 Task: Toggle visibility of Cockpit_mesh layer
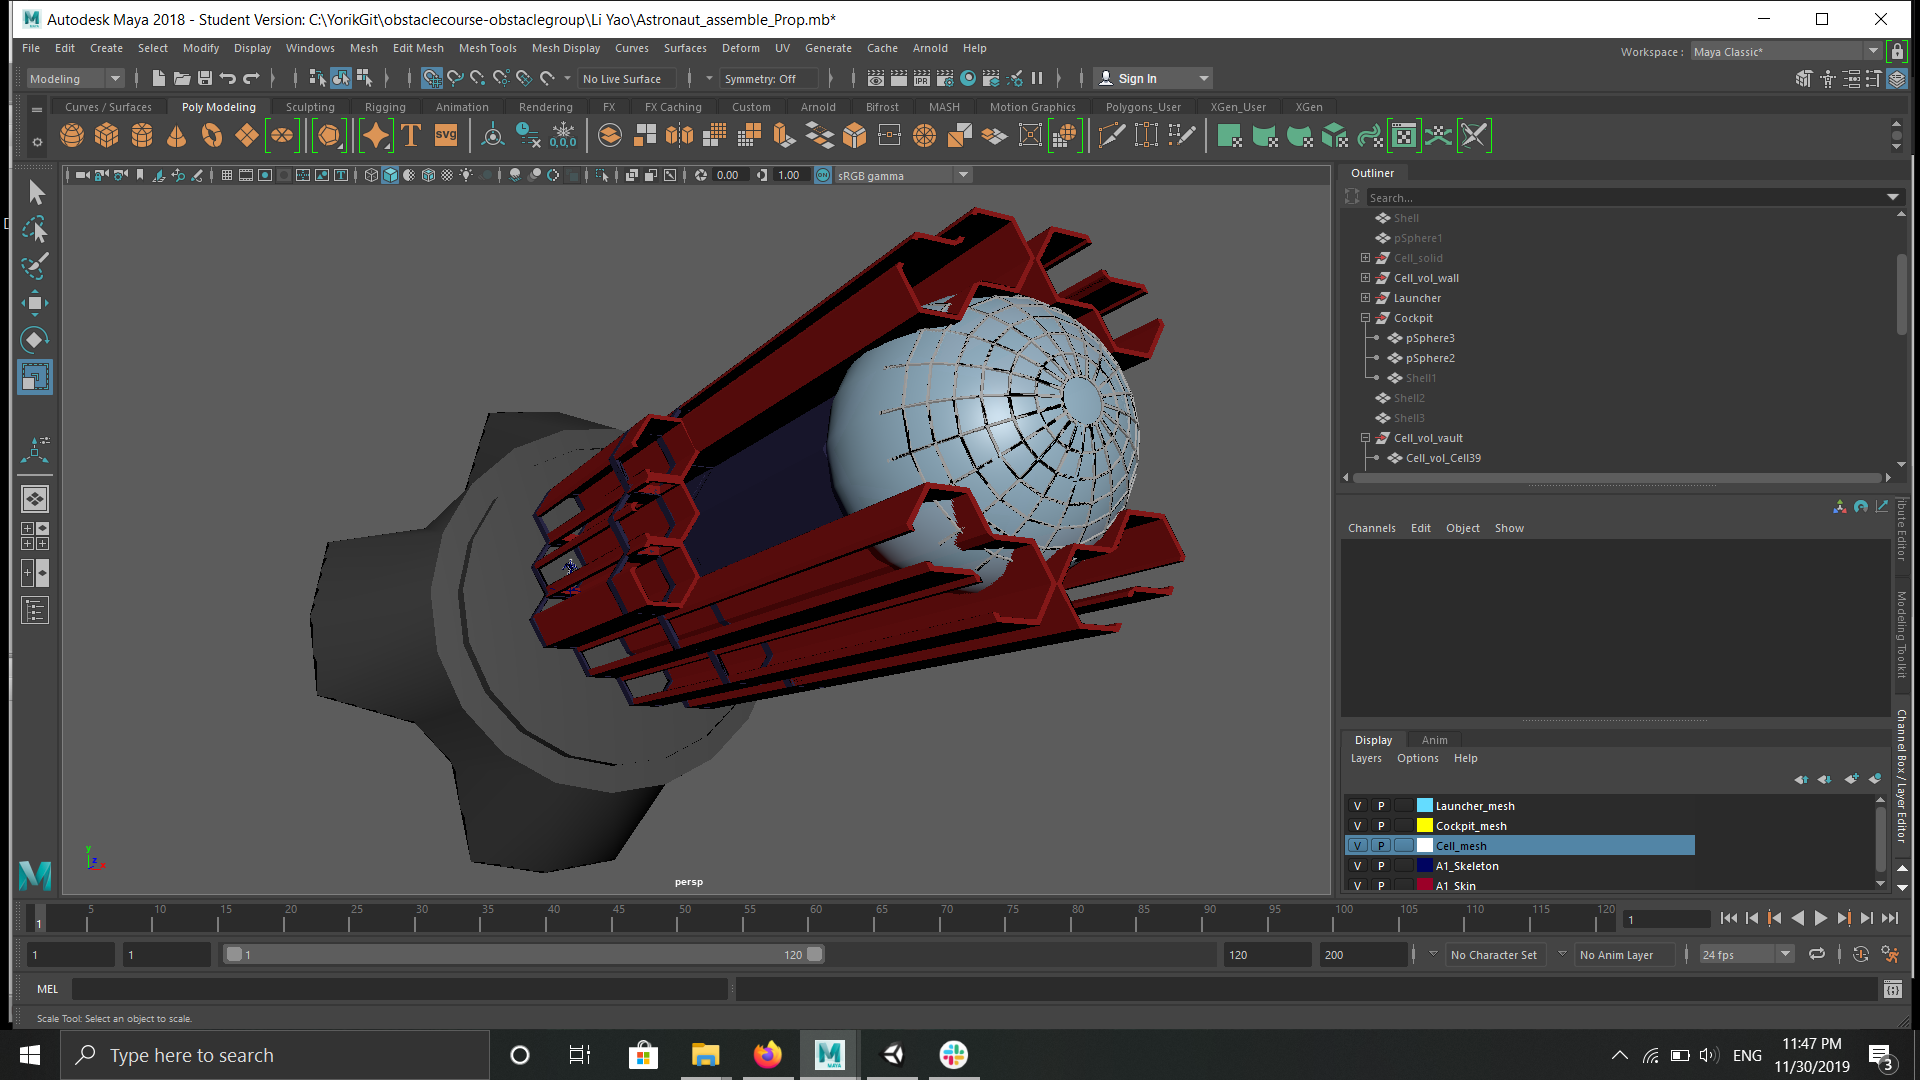[1357, 826]
